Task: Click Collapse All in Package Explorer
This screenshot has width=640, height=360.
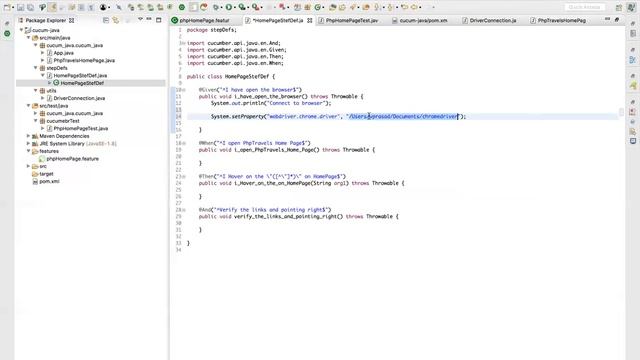Action: click(x=106, y=20)
